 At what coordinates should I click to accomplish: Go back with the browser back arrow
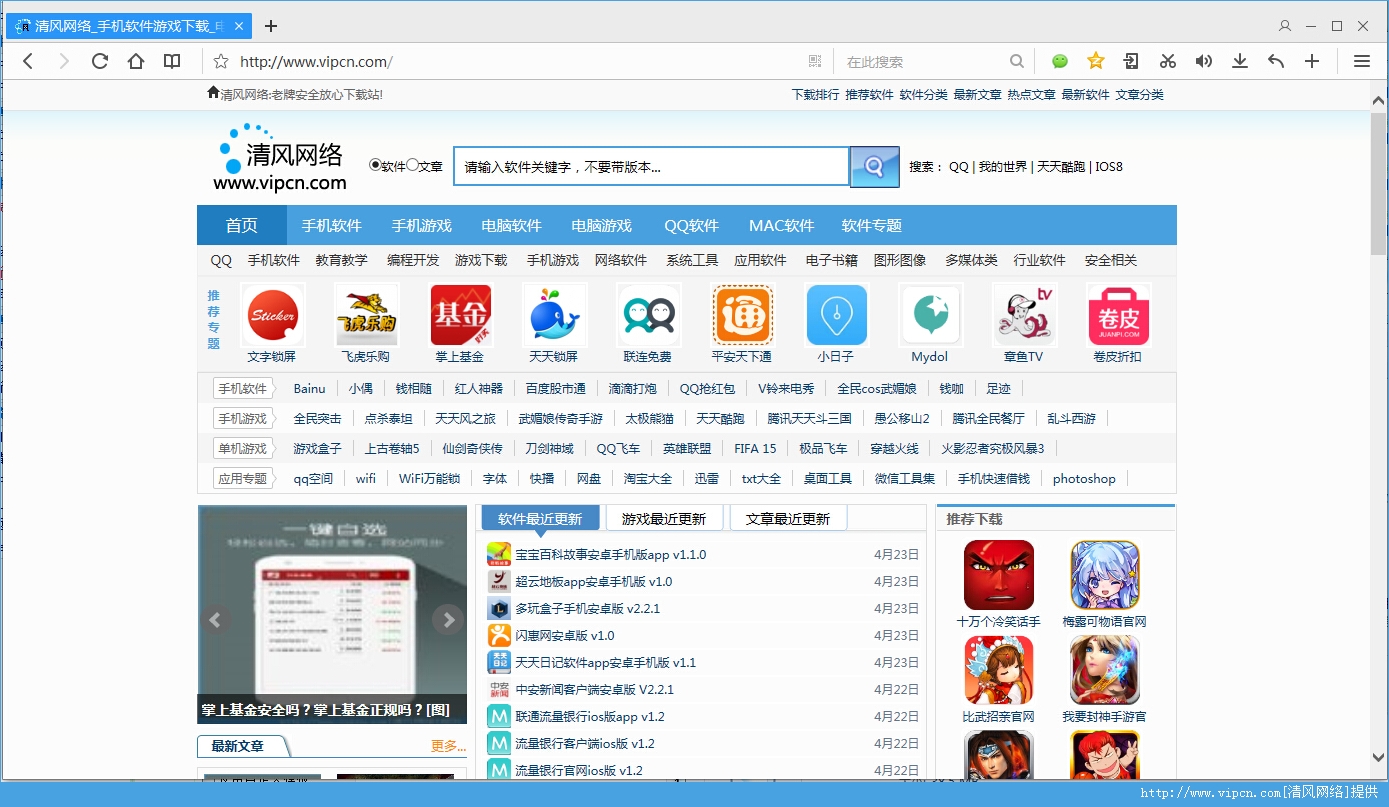[28, 61]
